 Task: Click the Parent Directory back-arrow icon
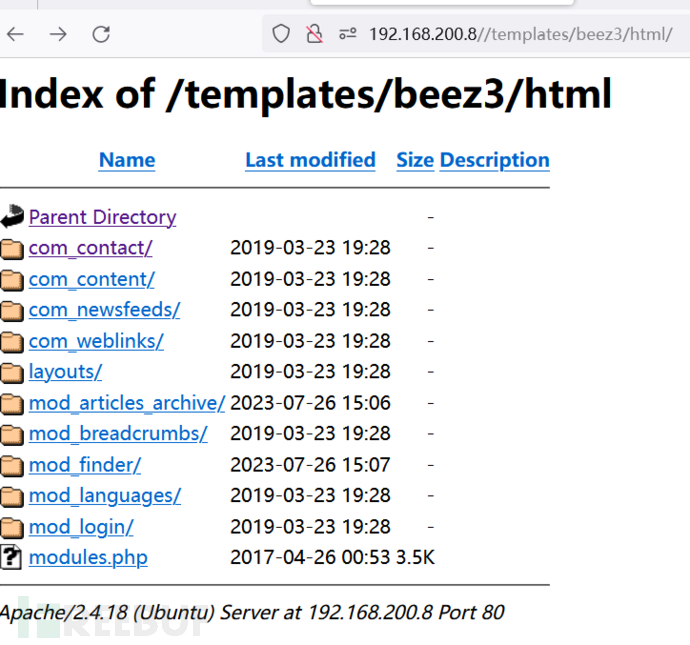point(12,216)
